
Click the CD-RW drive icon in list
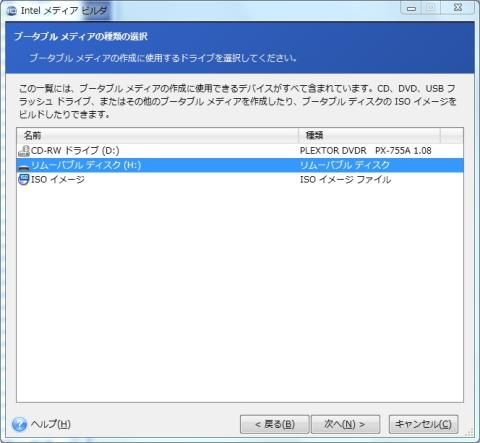tap(24, 151)
